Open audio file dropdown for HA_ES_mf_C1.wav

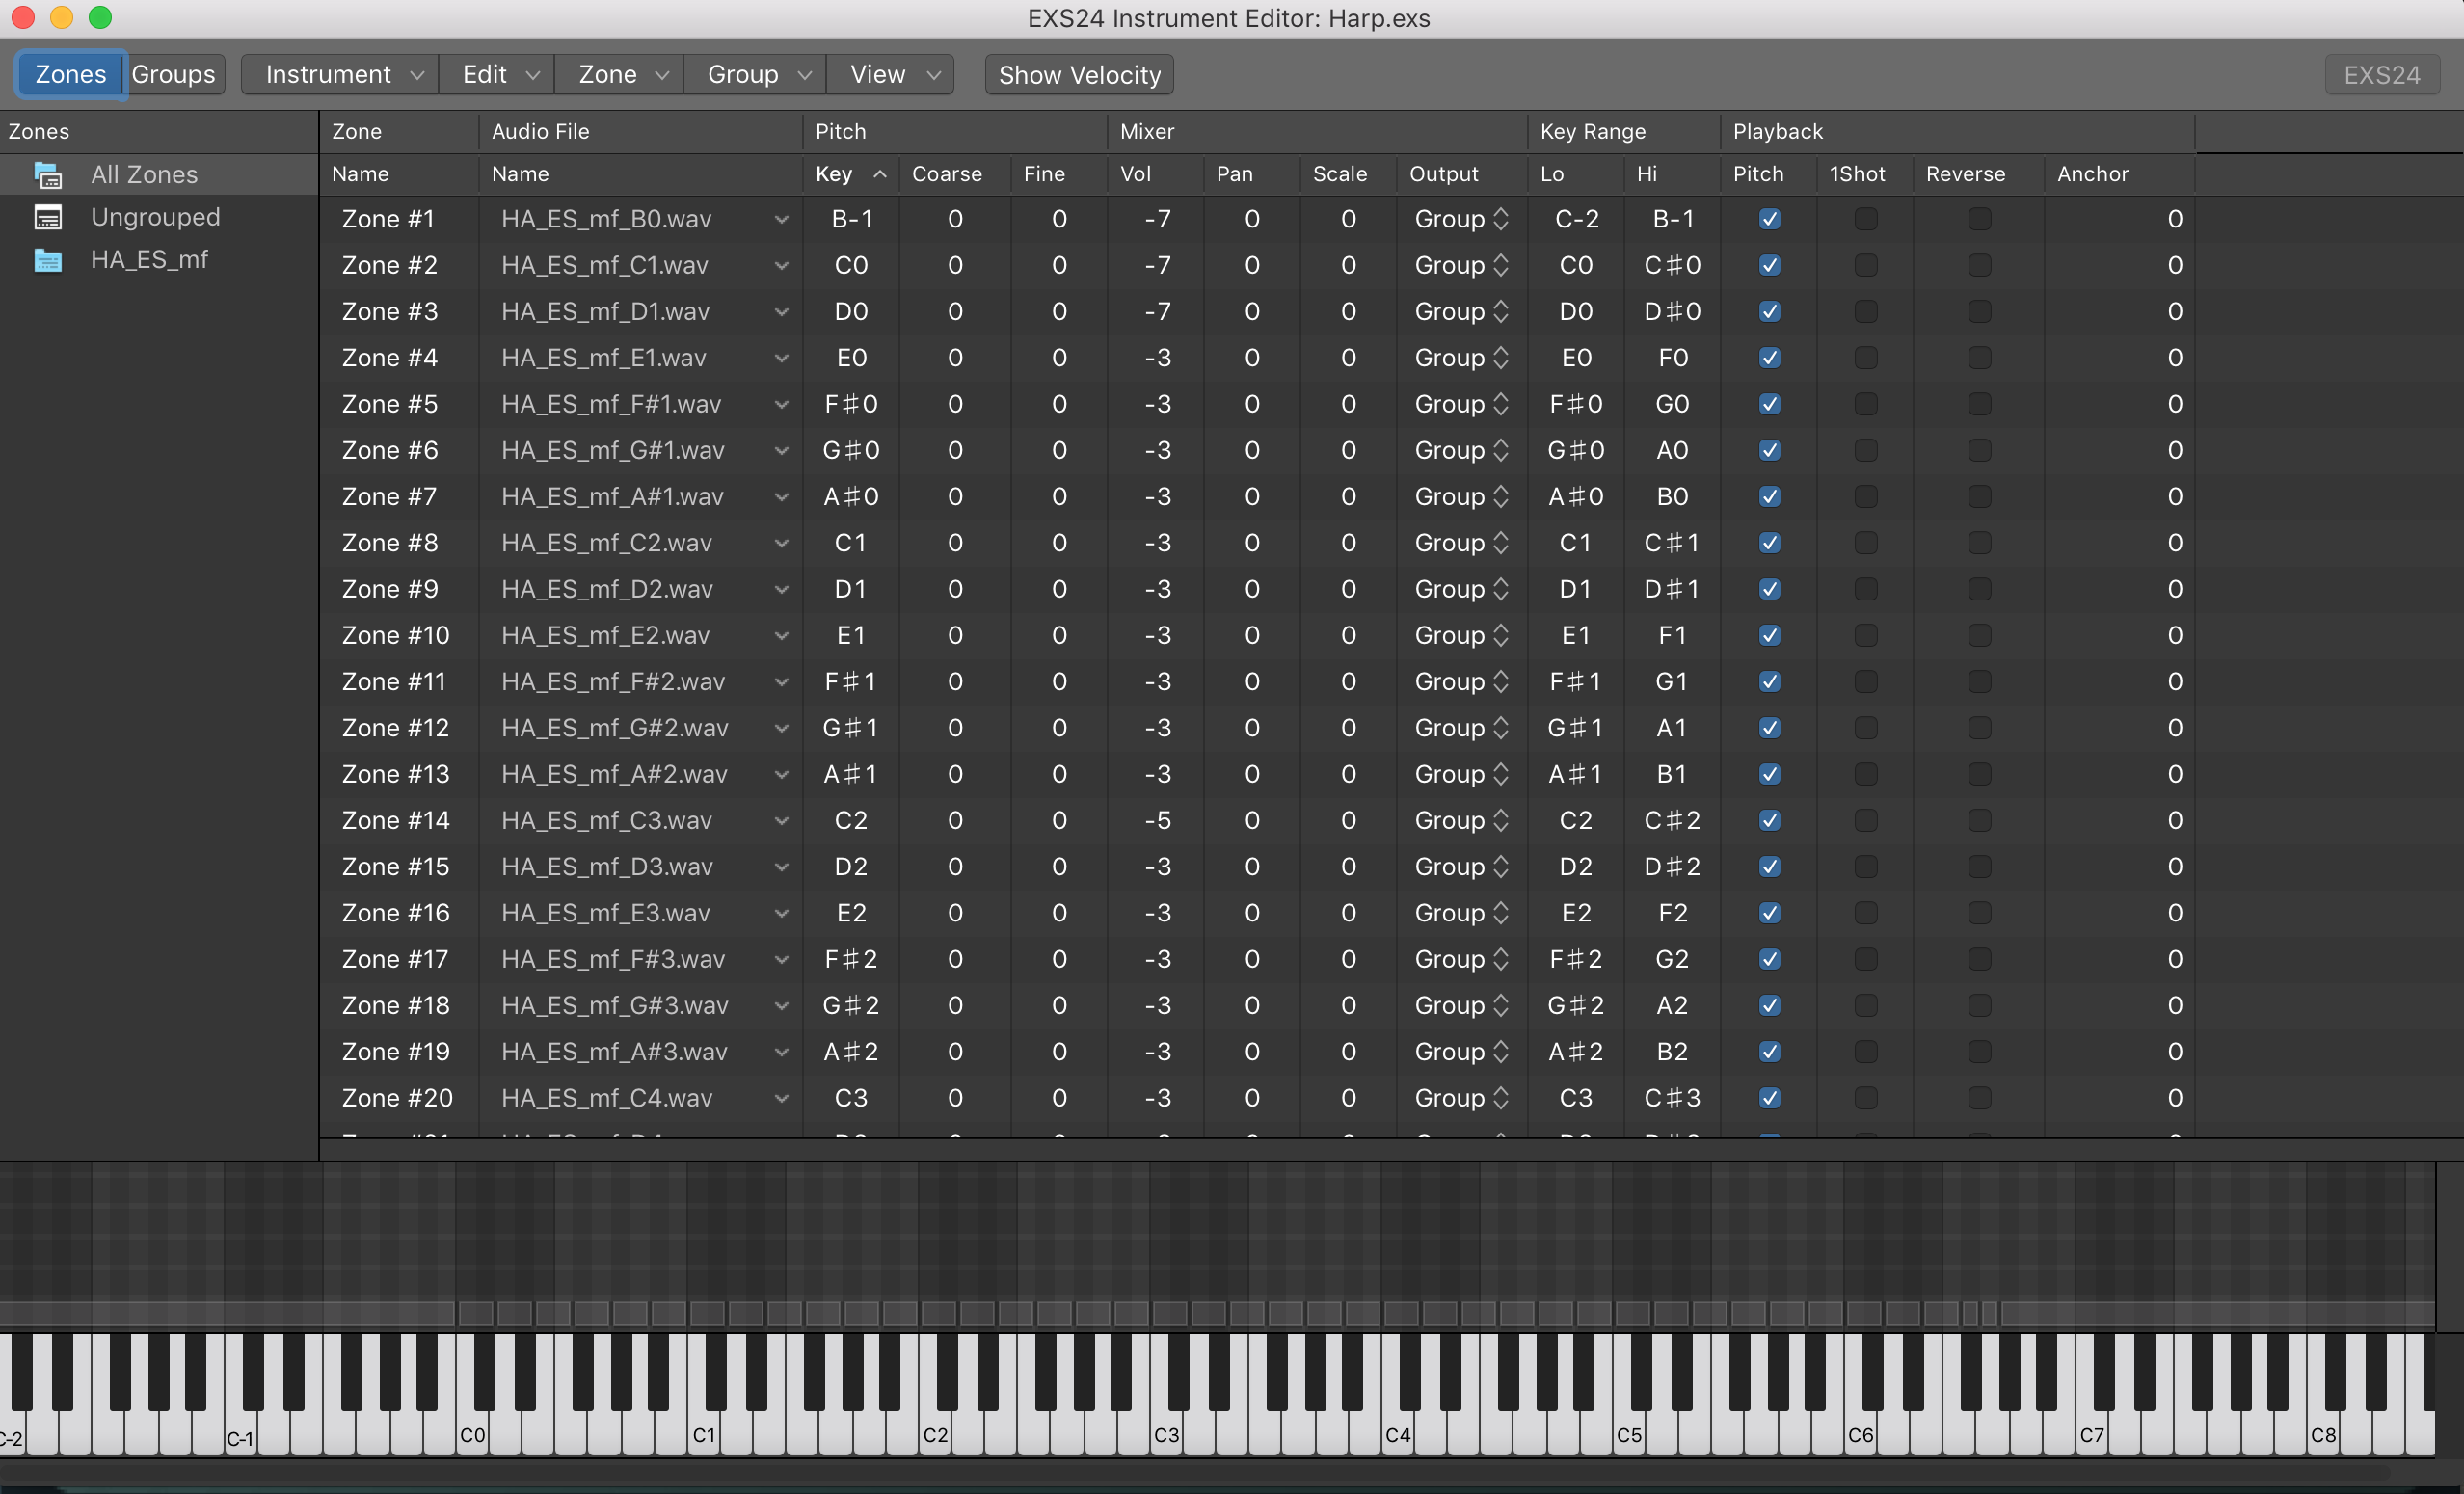point(781,266)
